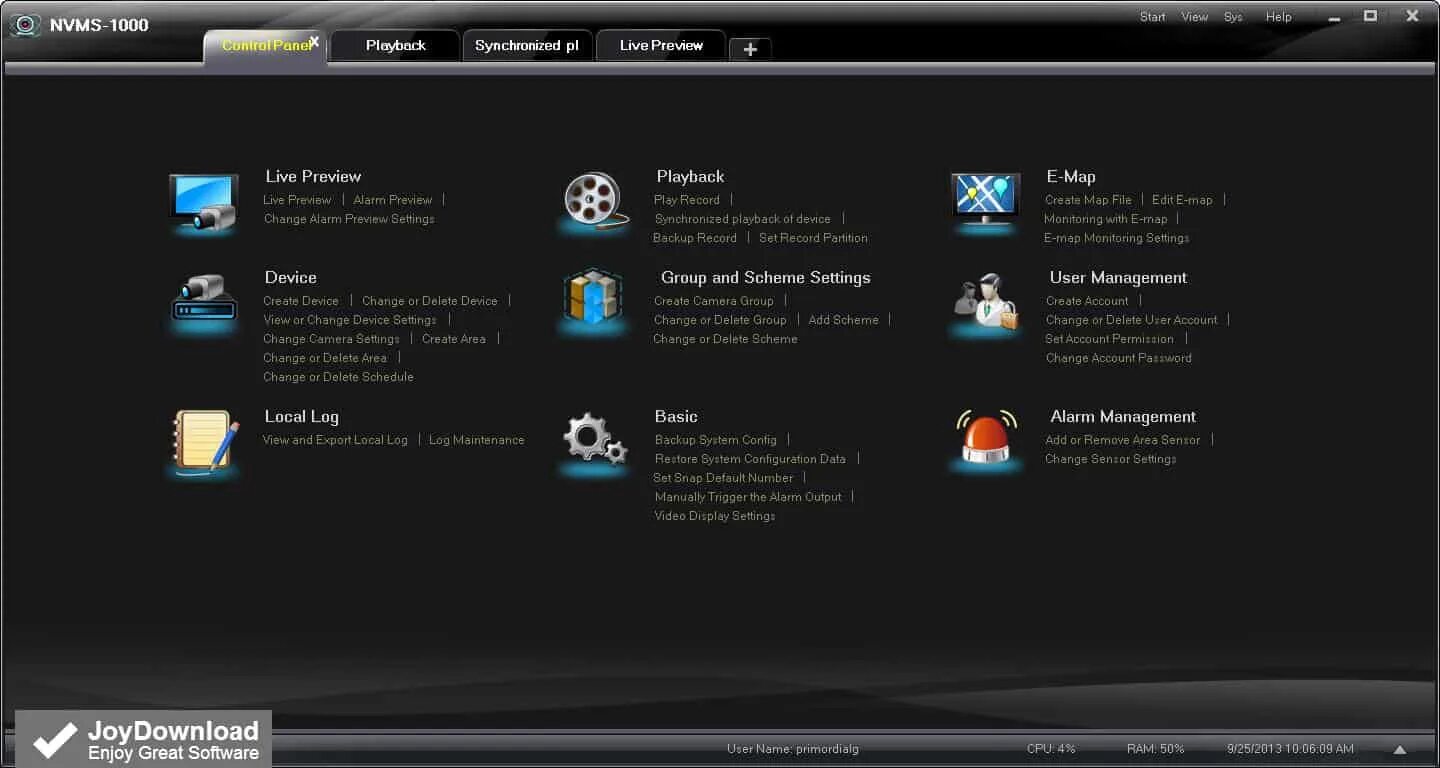Click the Add Scheme link
The image size is (1440, 768).
pyautogui.click(x=844, y=320)
